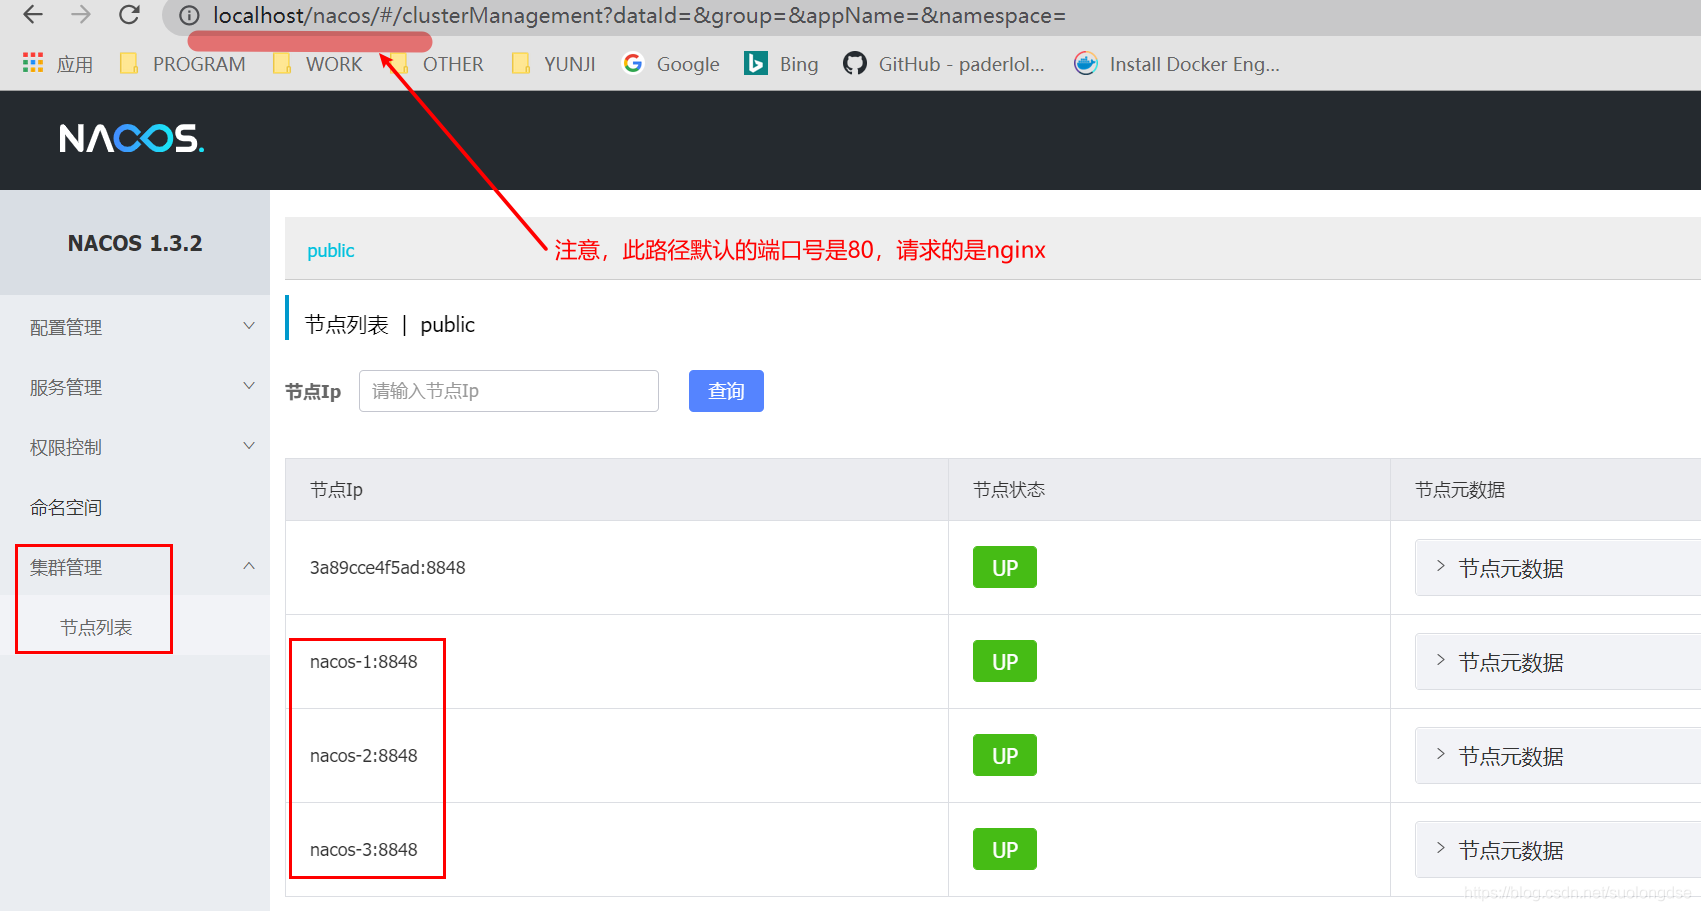Click UP status of nacos-1:8848
This screenshot has width=1701, height=911.
click(x=1005, y=661)
